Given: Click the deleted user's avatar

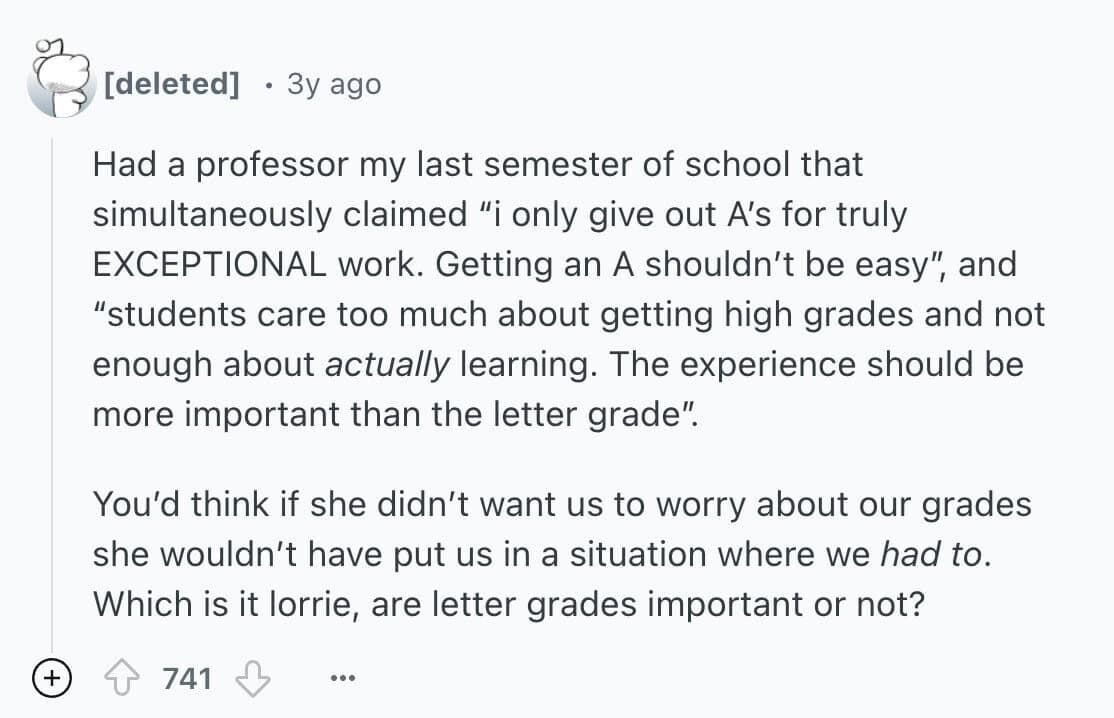Looking at the screenshot, I should coord(60,79).
